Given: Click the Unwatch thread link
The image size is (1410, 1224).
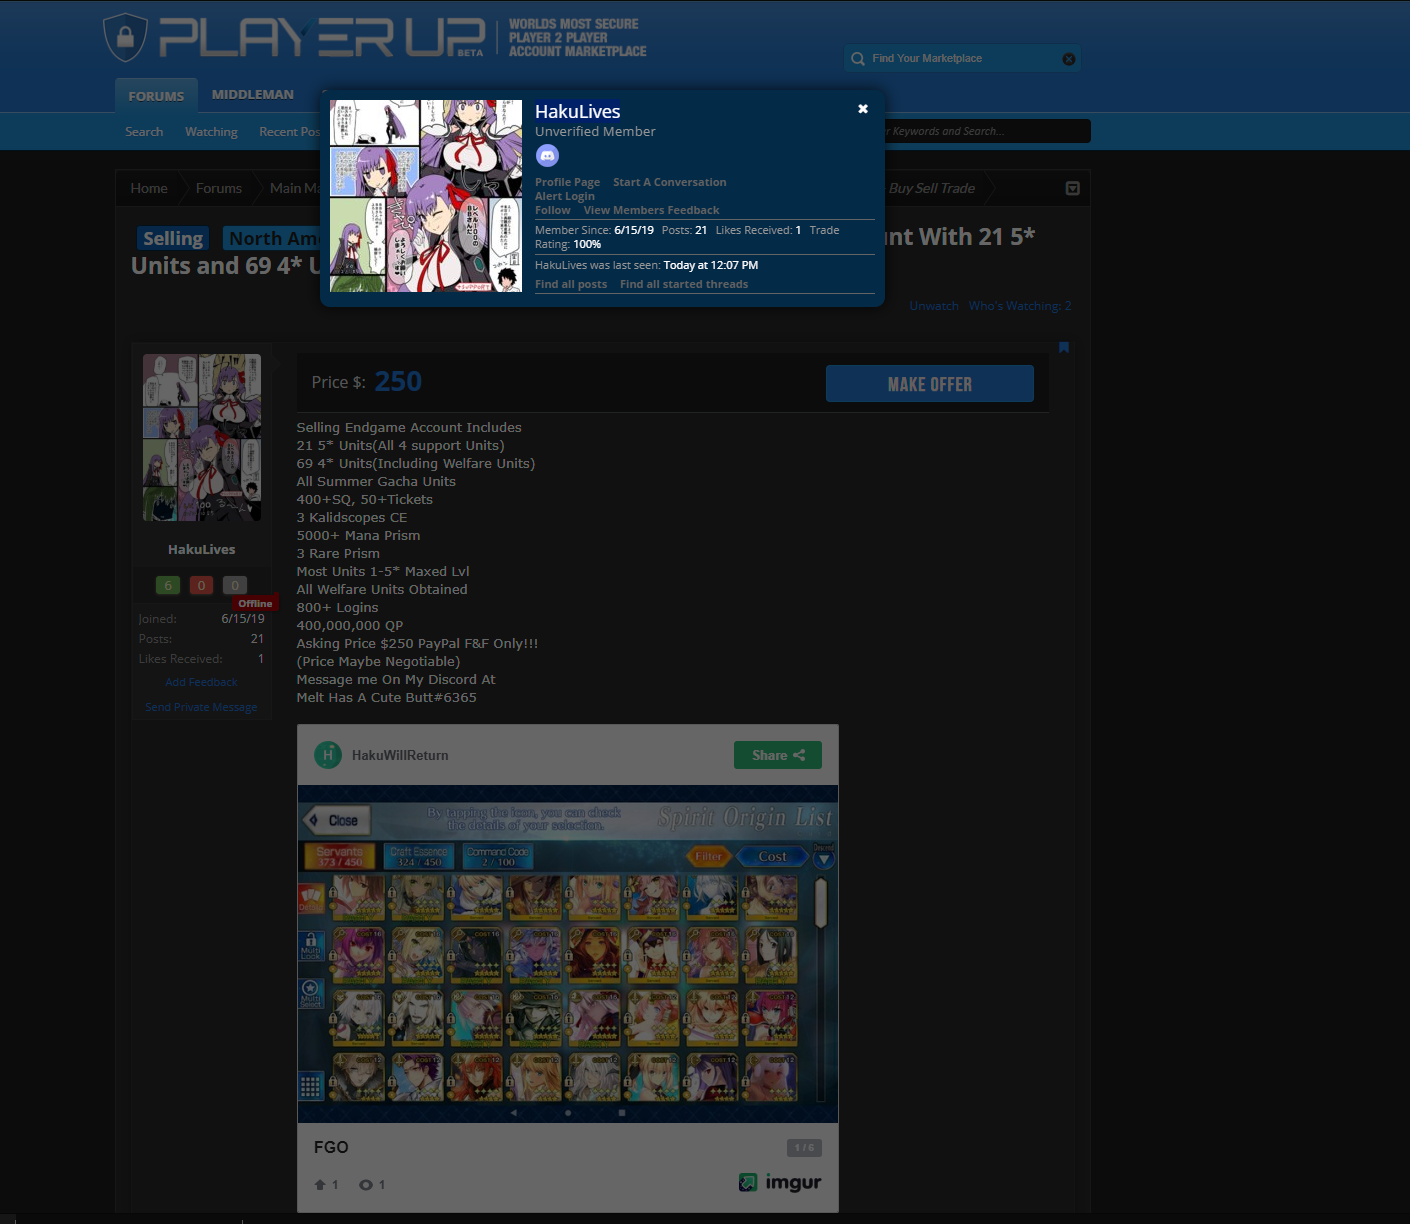Looking at the screenshot, I should [934, 306].
